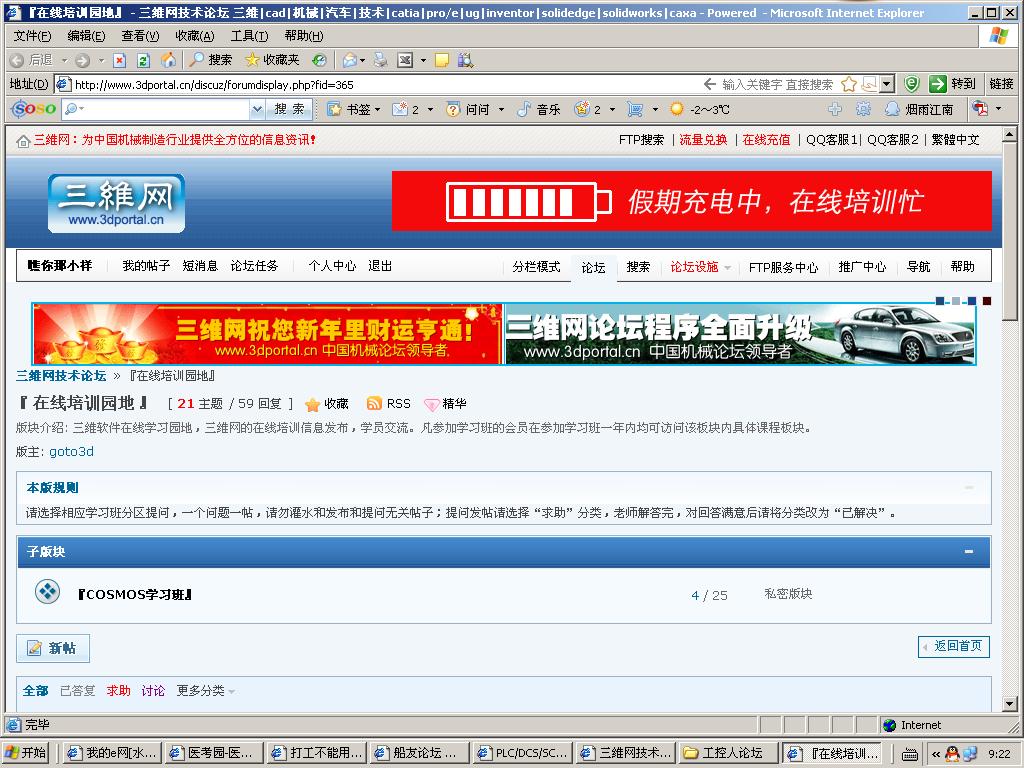Click the SOSO 书签 bookmarks star icon

coord(334,109)
